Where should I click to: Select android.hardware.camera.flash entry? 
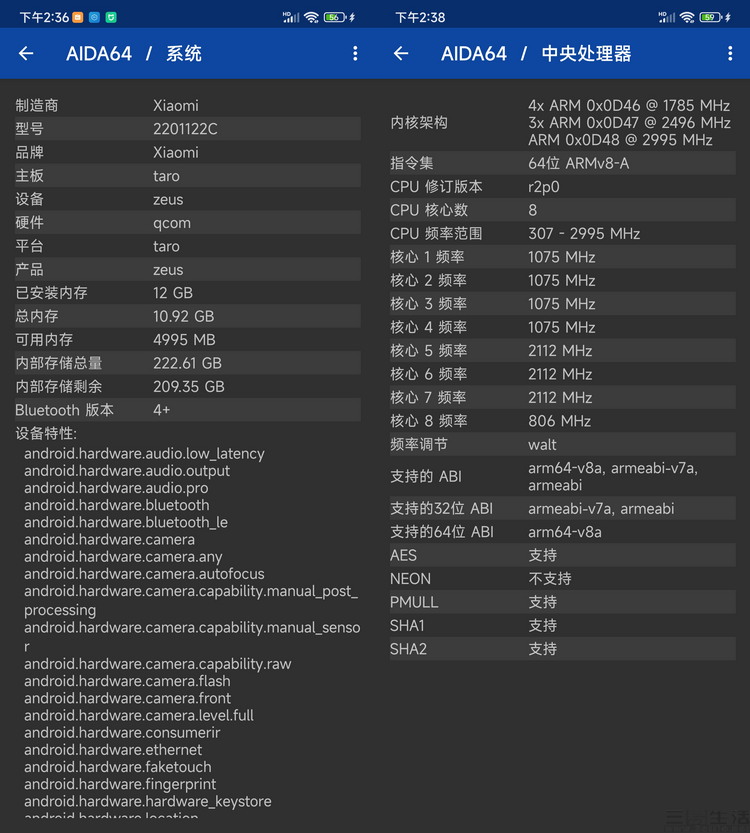127,681
